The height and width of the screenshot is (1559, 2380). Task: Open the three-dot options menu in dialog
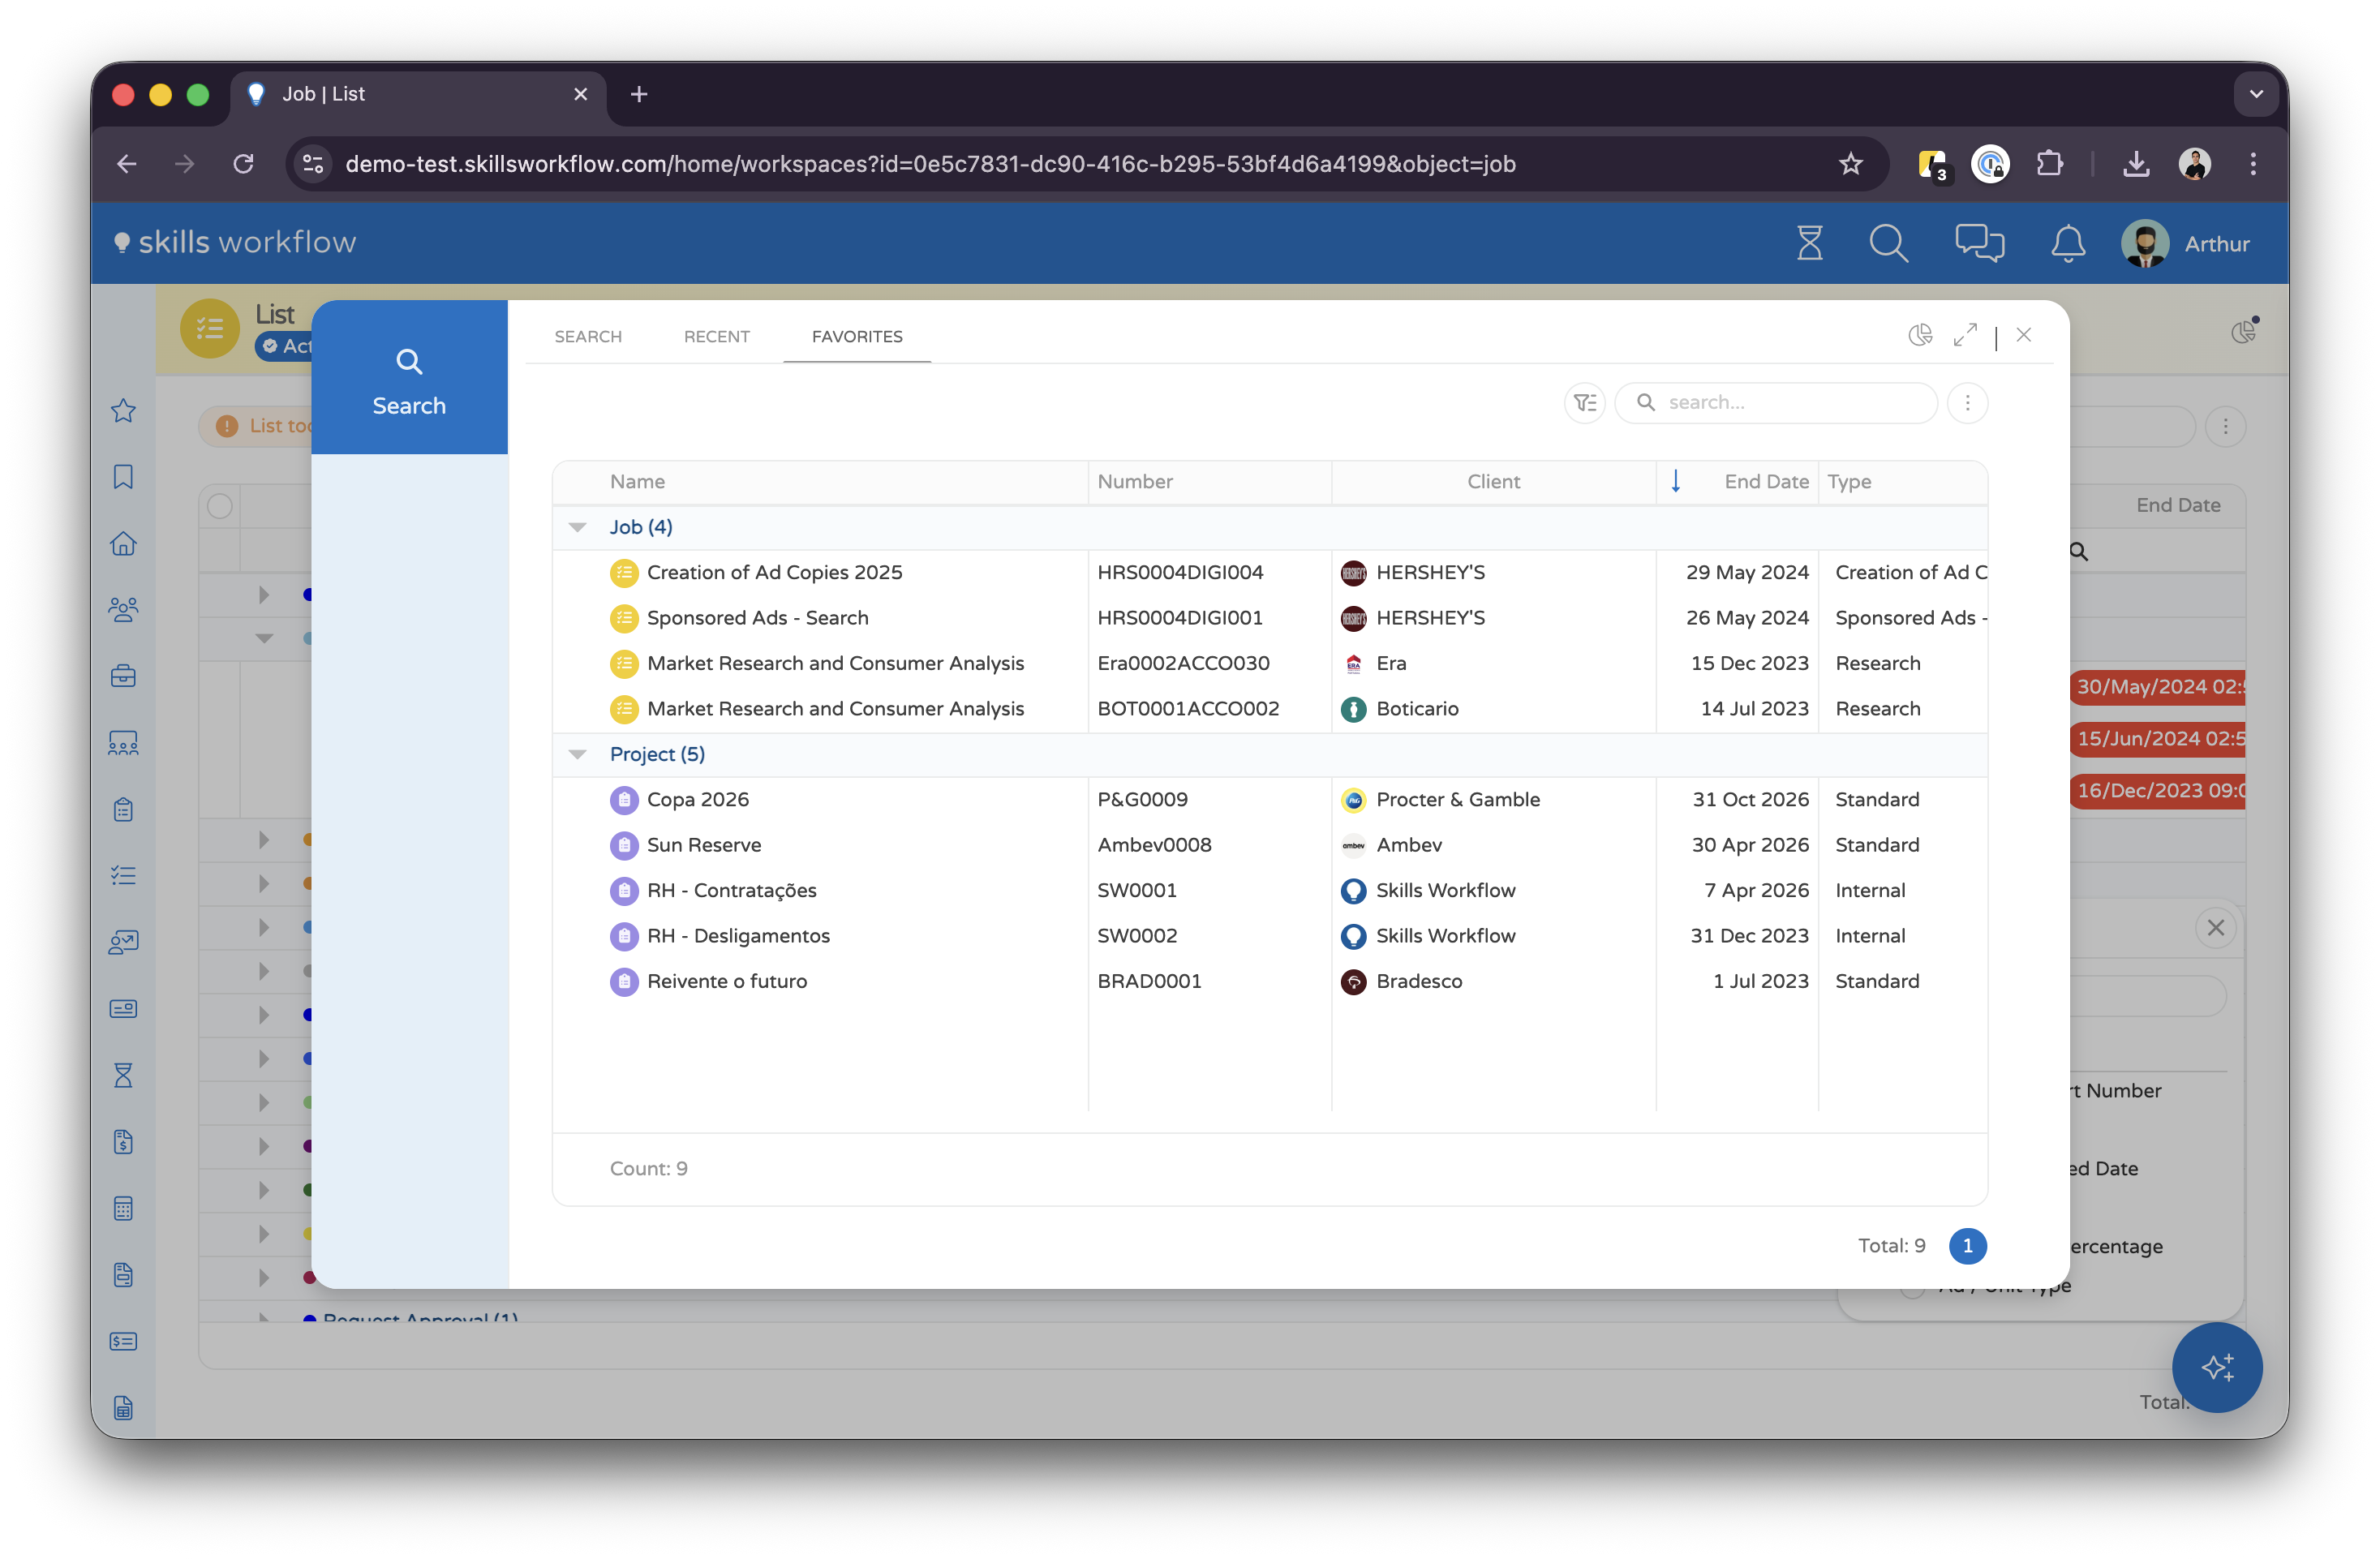point(1967,403)
